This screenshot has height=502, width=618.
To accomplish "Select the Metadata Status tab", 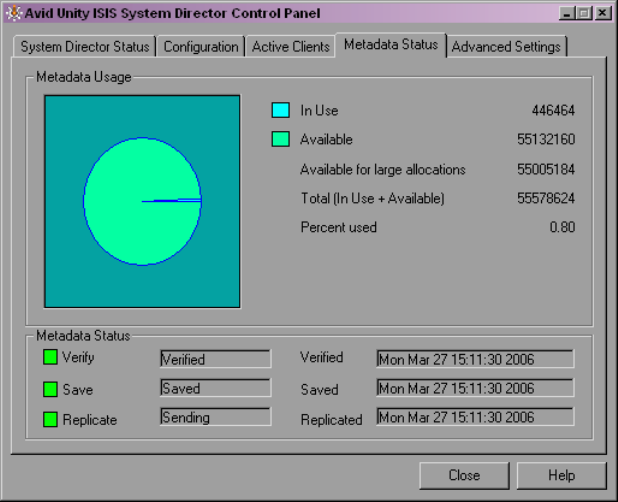I will click(x=391, y=45).
